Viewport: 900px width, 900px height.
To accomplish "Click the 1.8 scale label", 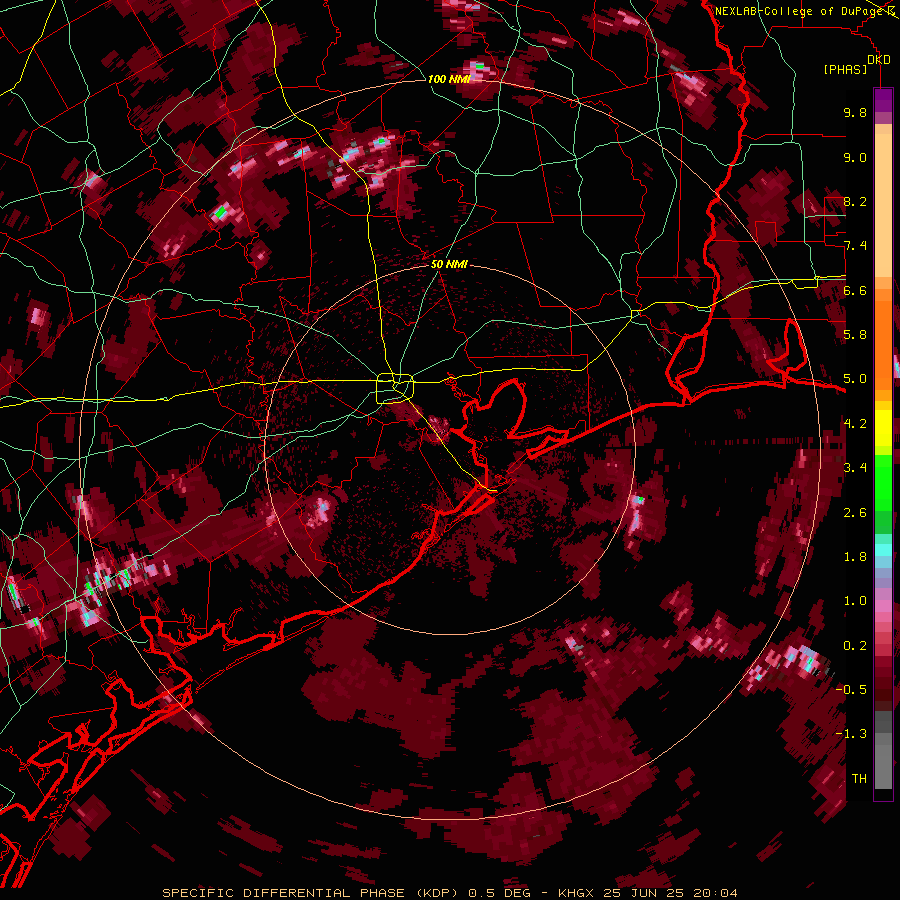I will pos(855,556).
